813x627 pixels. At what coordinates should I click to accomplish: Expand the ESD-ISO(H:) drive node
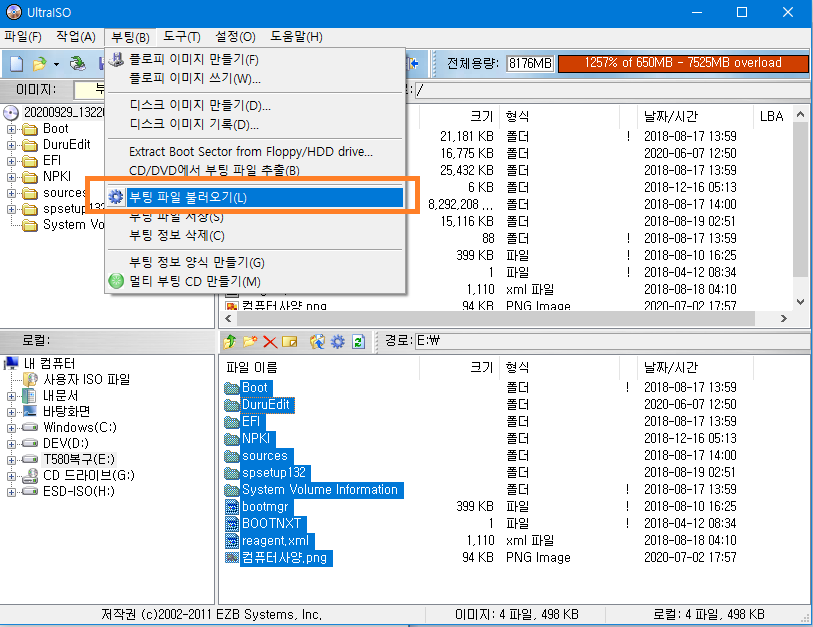(11, 492)
